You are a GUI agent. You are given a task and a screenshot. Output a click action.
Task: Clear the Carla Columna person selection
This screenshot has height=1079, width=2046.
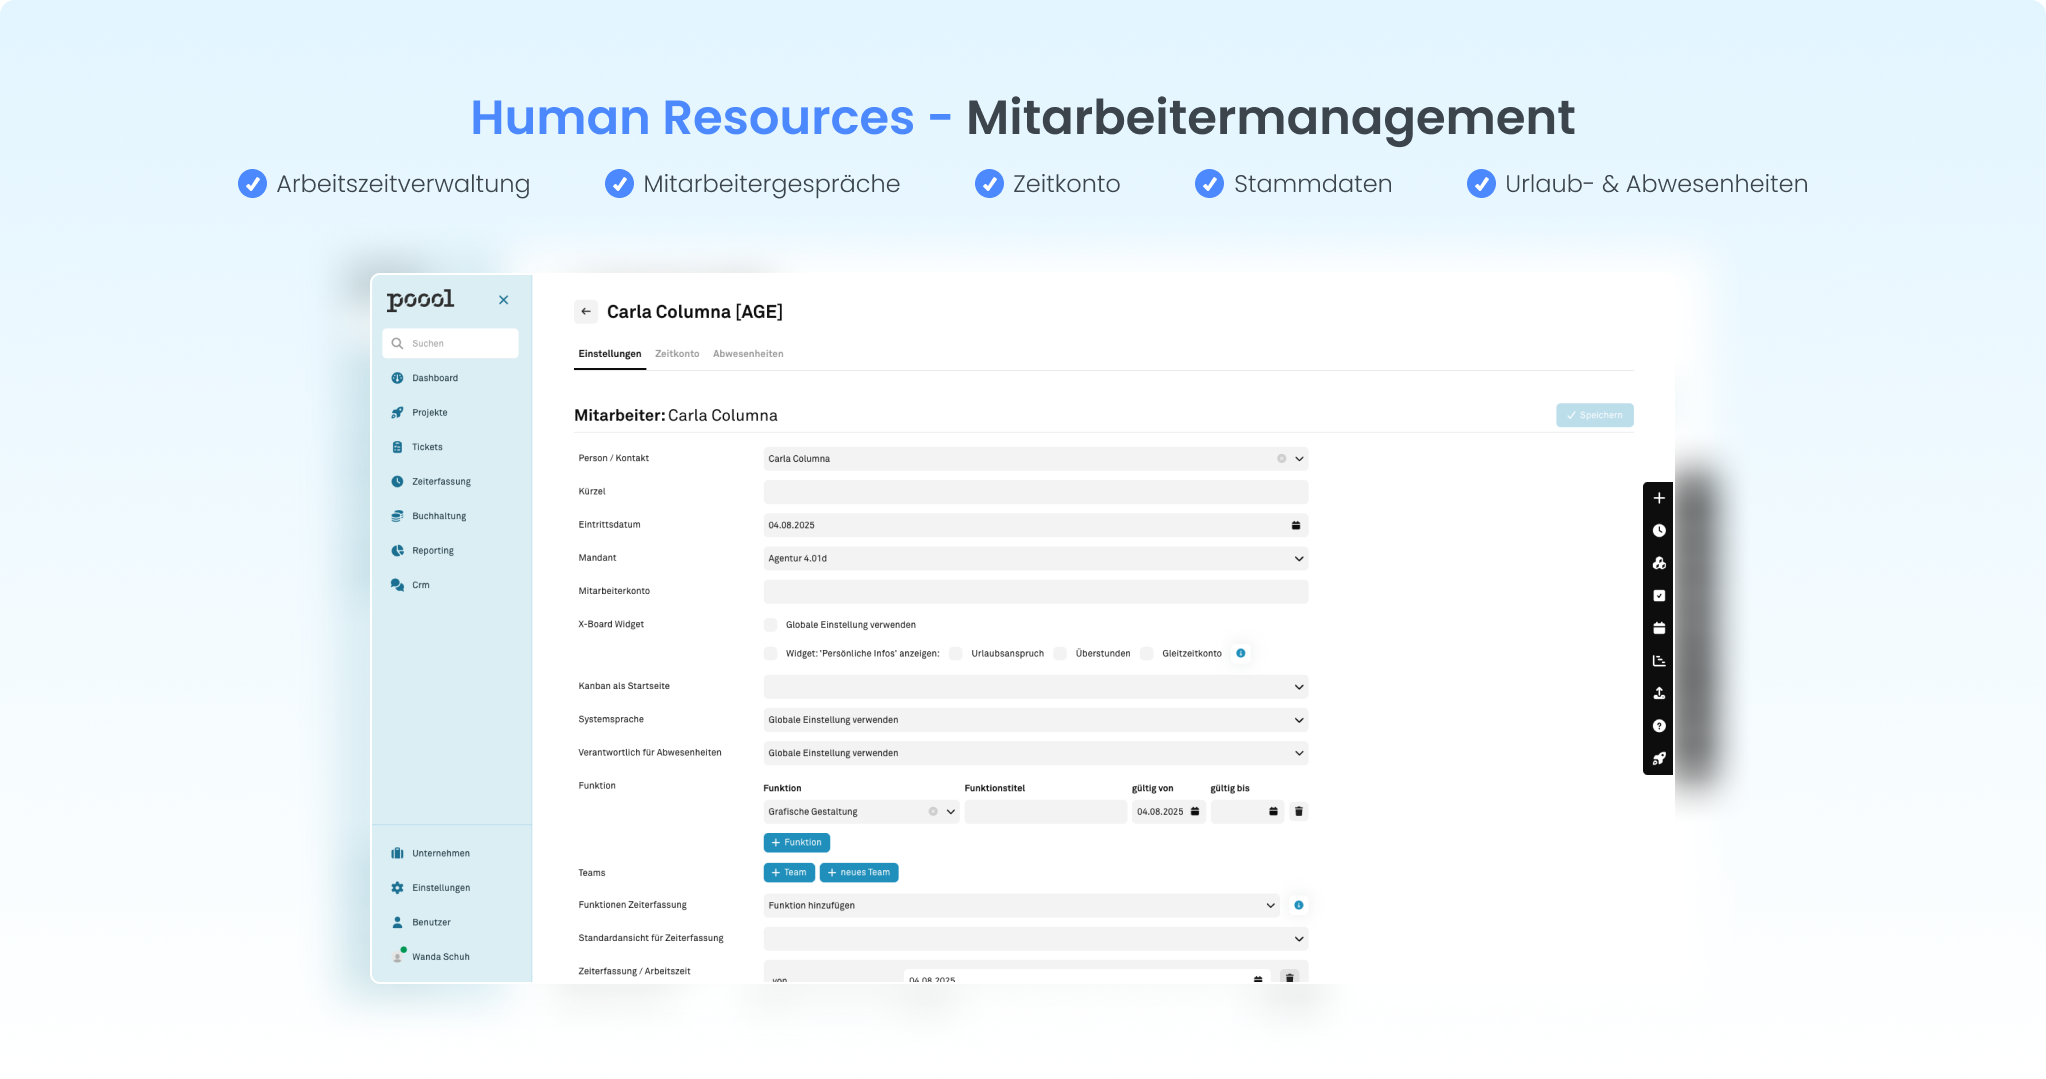(1281, 459)
